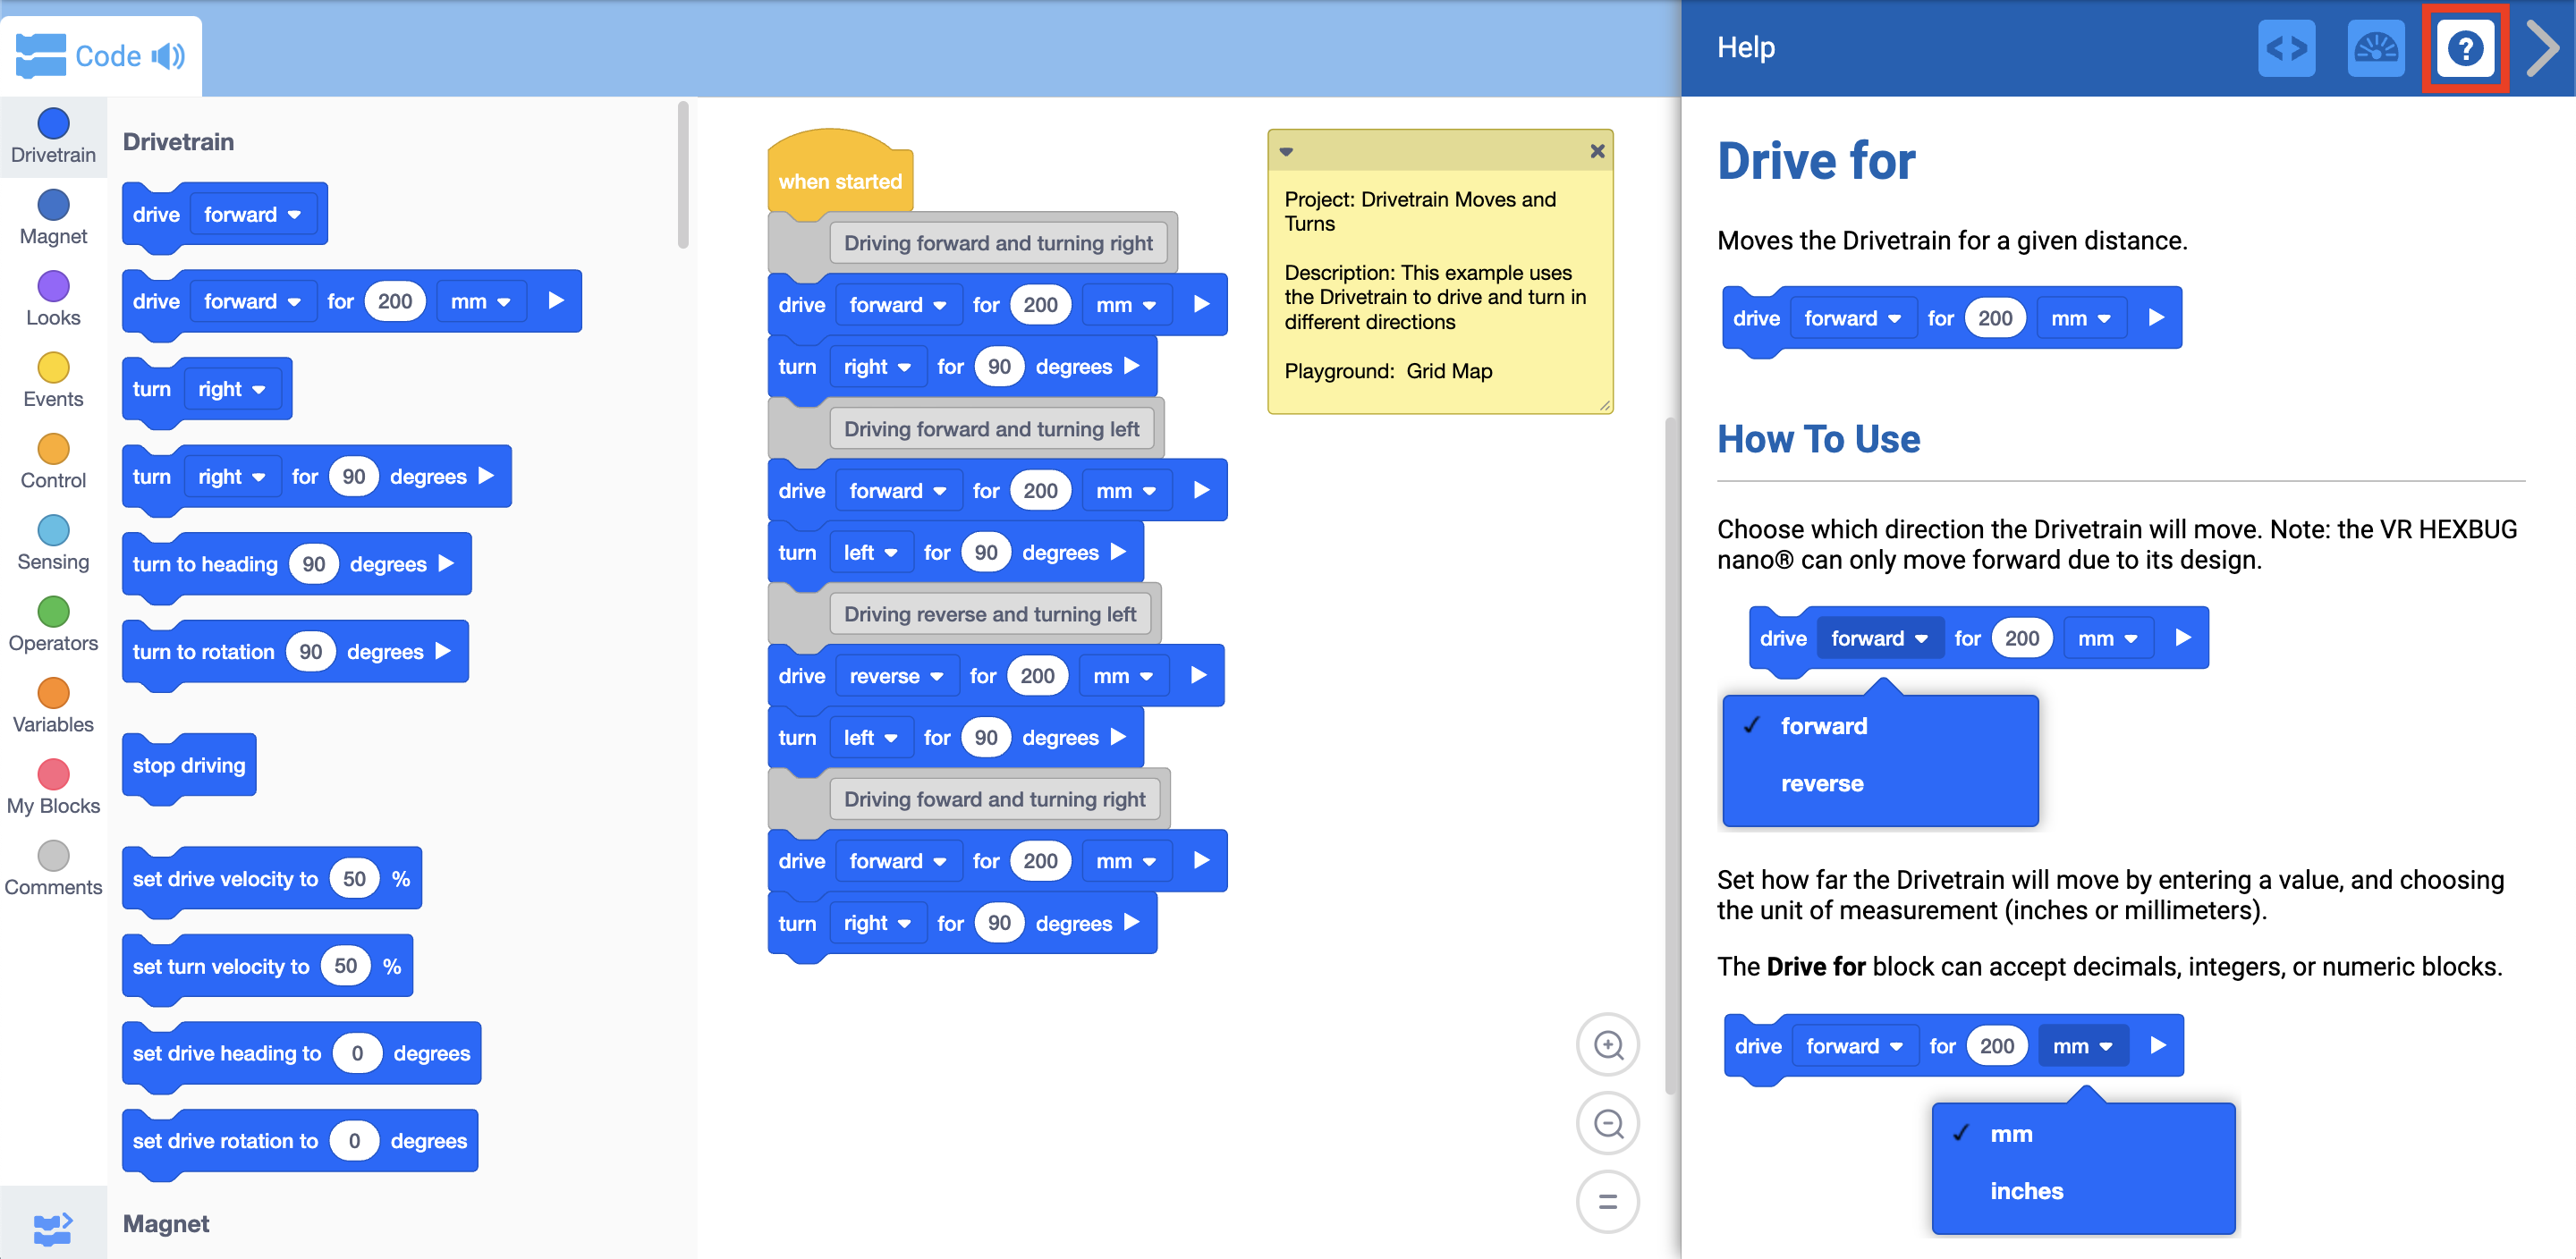Viewport: 2576px width, 1259px height.
Task: Click the stop driving button block
Action: click(187, 765)
